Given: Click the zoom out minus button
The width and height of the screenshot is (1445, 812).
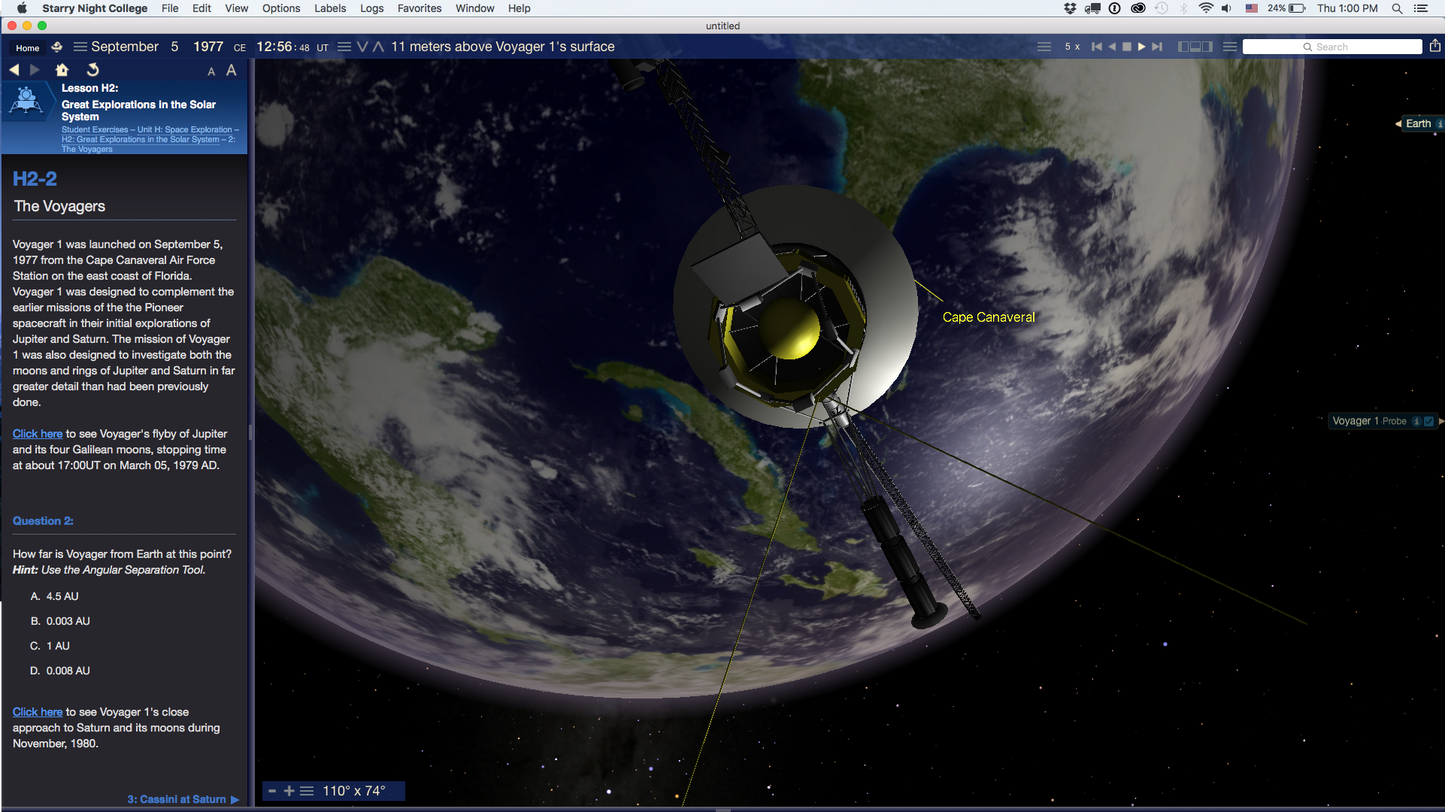Looking at the screenshot, I should (271, 791).
